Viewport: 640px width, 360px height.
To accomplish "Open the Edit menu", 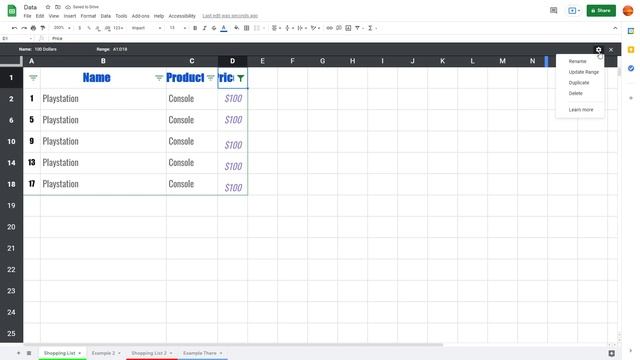I will click(40, 16).
